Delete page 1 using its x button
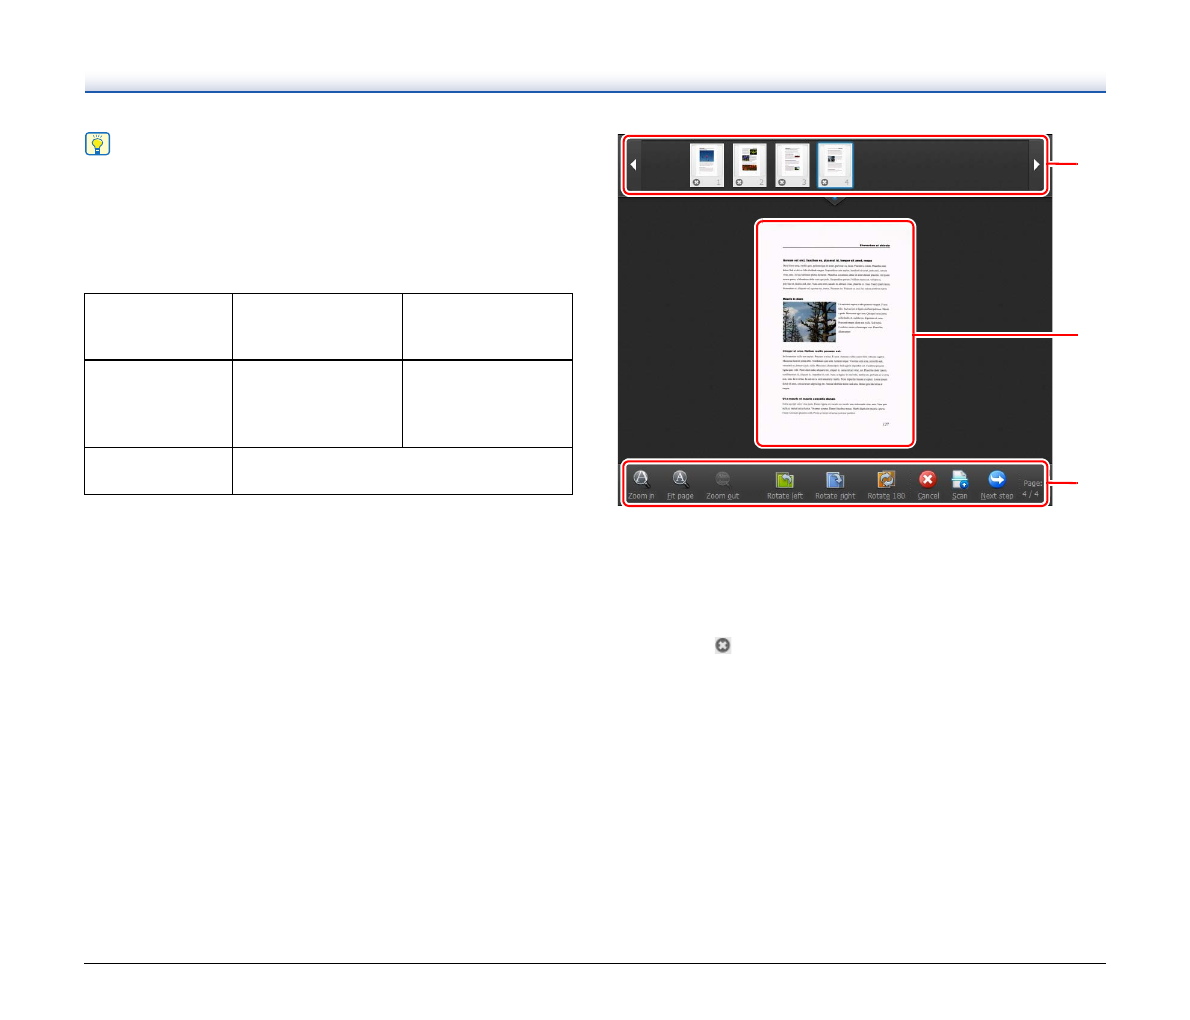Viewport: 1190px width, 1020px height. 697,182
